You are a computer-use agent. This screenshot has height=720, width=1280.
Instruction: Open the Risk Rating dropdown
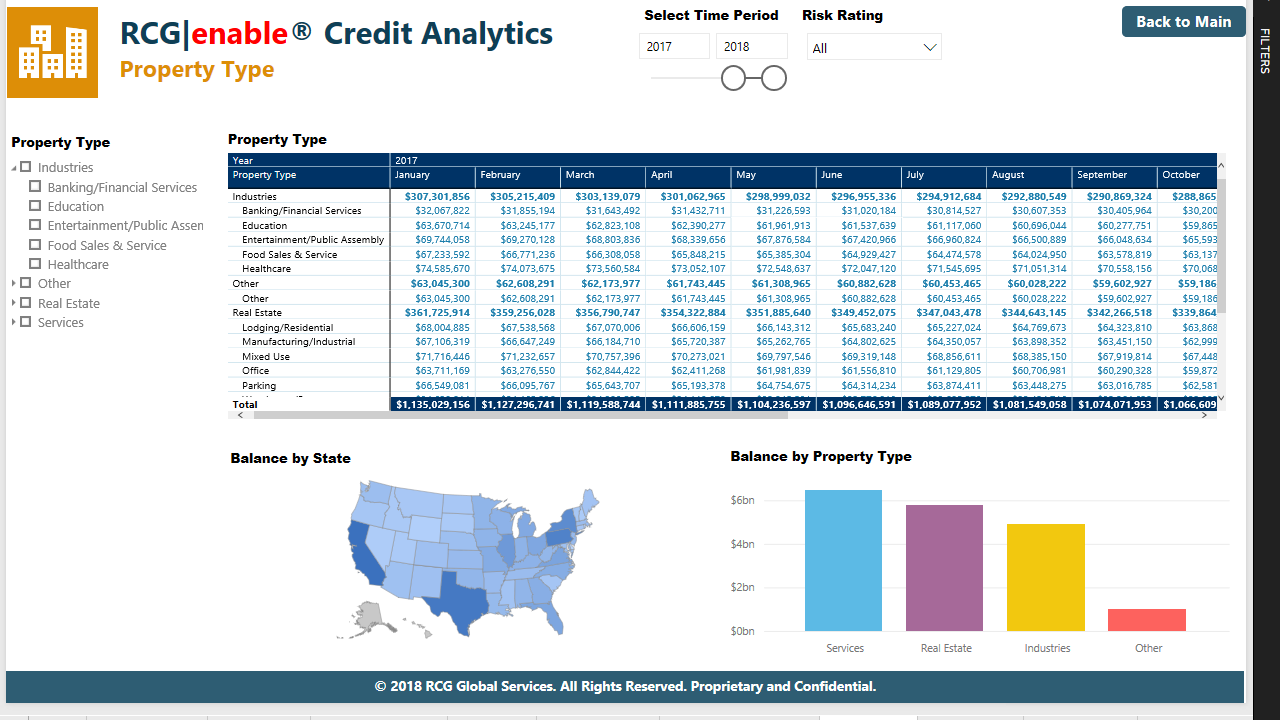(873, 48)
